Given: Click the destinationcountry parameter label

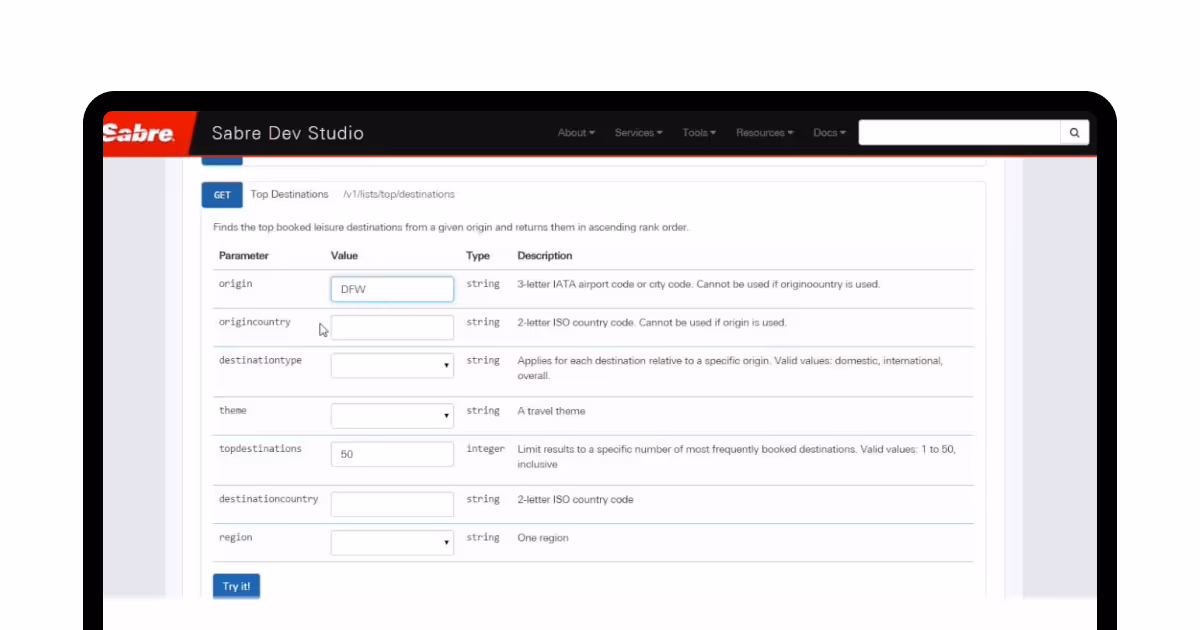Looking at the screenshot, I should [x=269, y=499].
